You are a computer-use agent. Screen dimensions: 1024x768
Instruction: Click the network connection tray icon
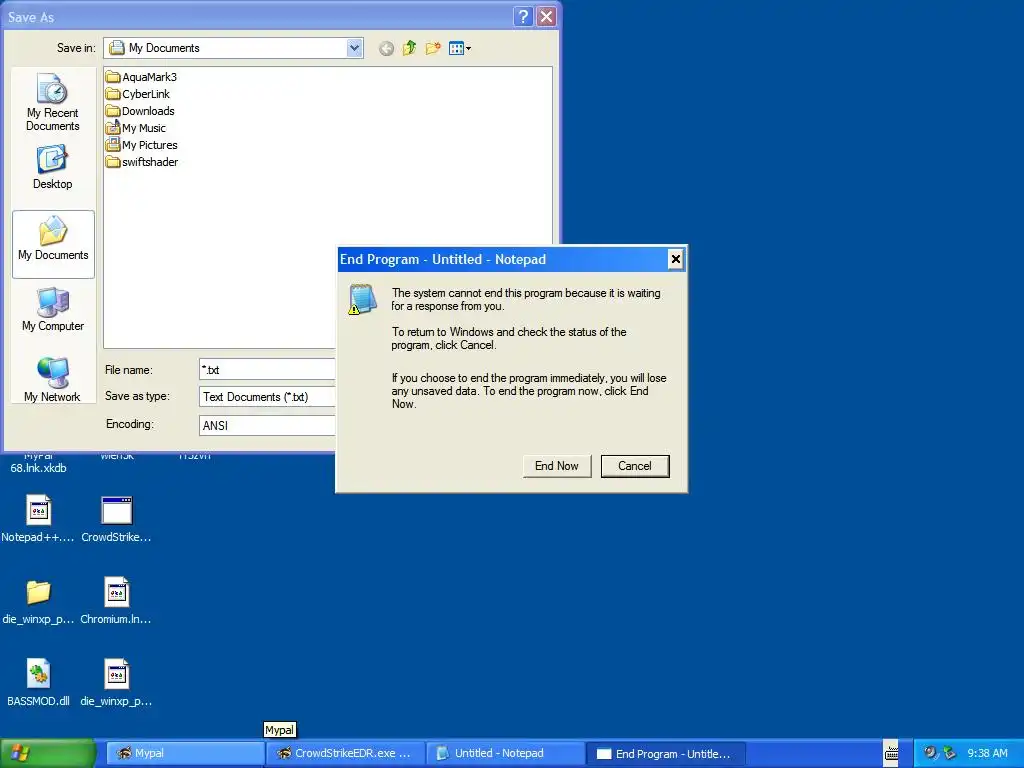[x=949, y=753]
